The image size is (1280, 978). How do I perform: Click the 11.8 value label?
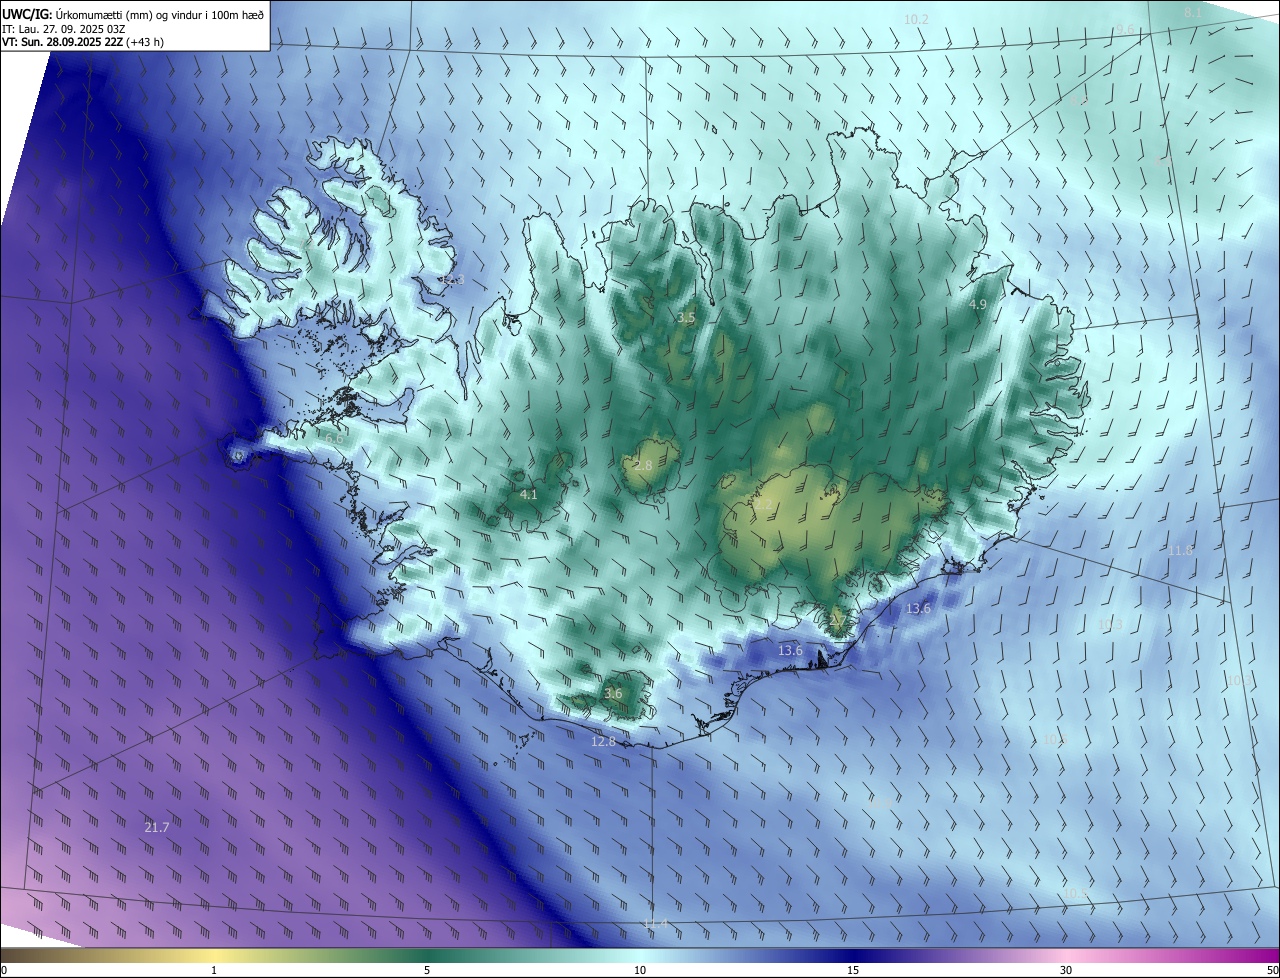(1181, 550)
